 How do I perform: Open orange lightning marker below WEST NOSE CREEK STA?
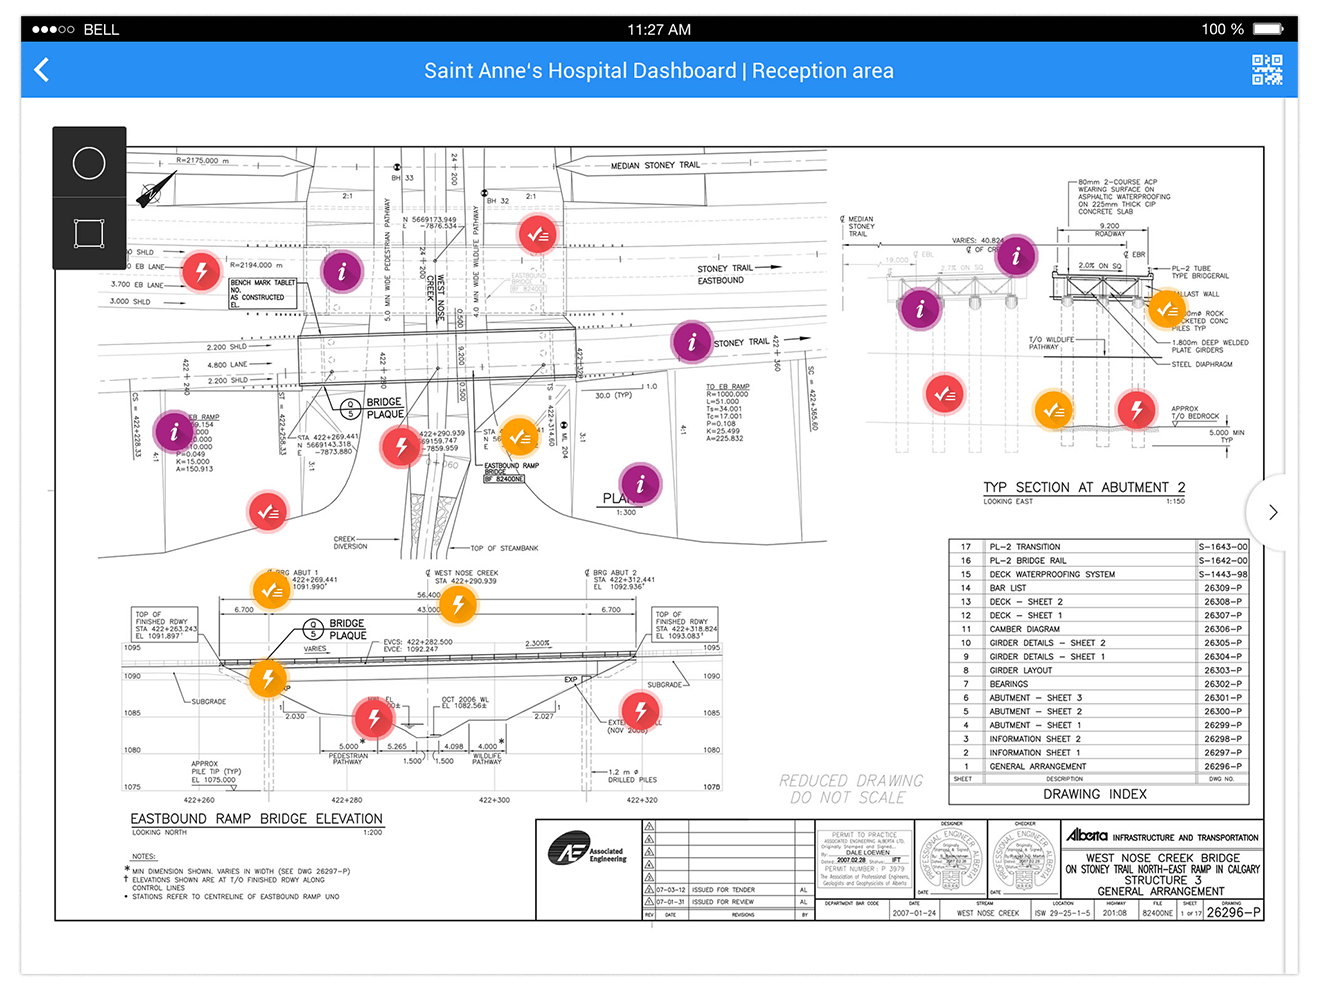(x=458, y=603)
